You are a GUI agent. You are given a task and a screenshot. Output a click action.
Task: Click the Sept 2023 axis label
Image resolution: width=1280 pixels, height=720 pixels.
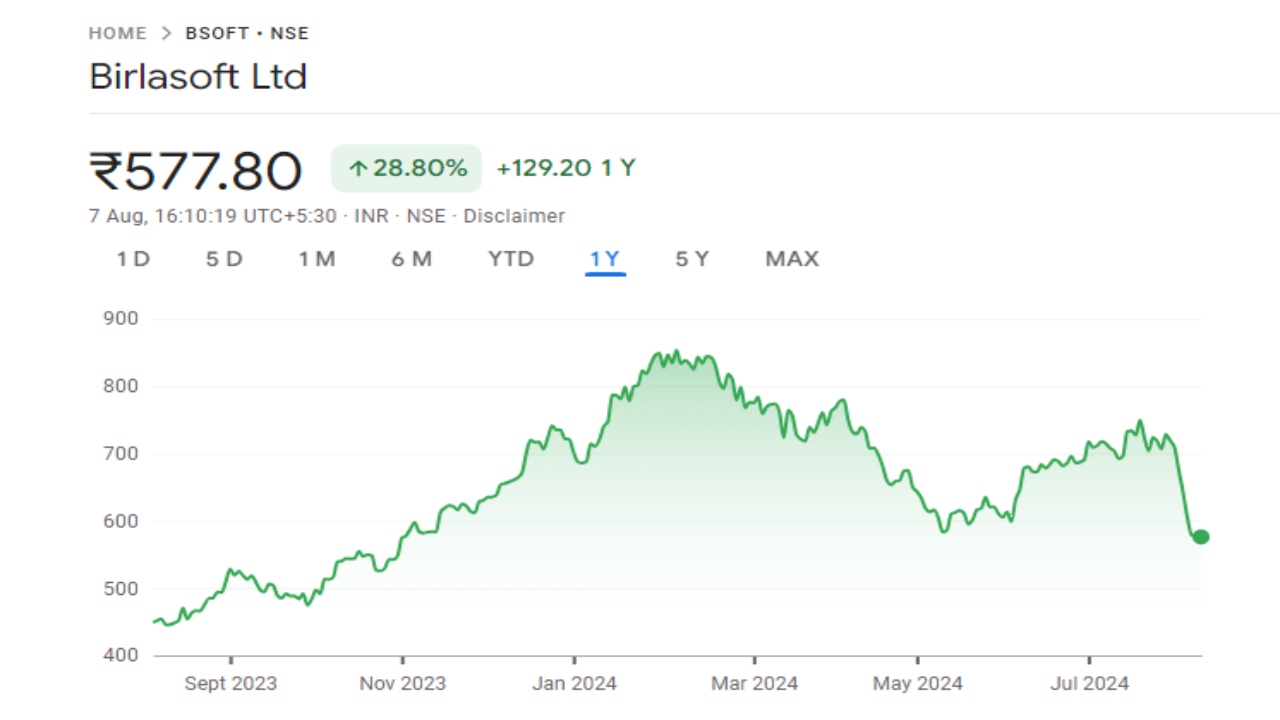click(231, 684)
